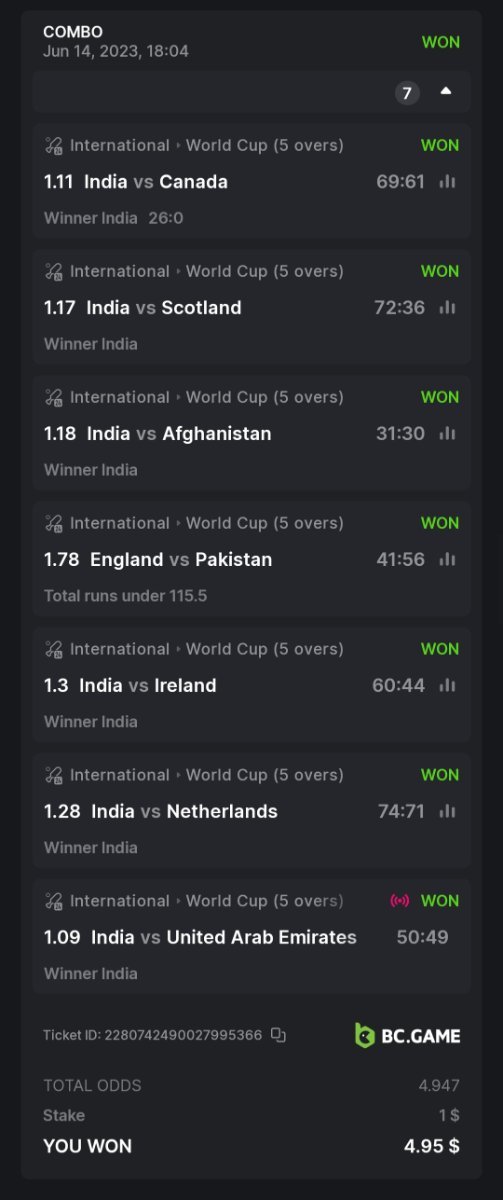The height and width of the screenshot is (1200, 503).
Task: Open stats icon for India vs Ireland
Action: (447, 685)
